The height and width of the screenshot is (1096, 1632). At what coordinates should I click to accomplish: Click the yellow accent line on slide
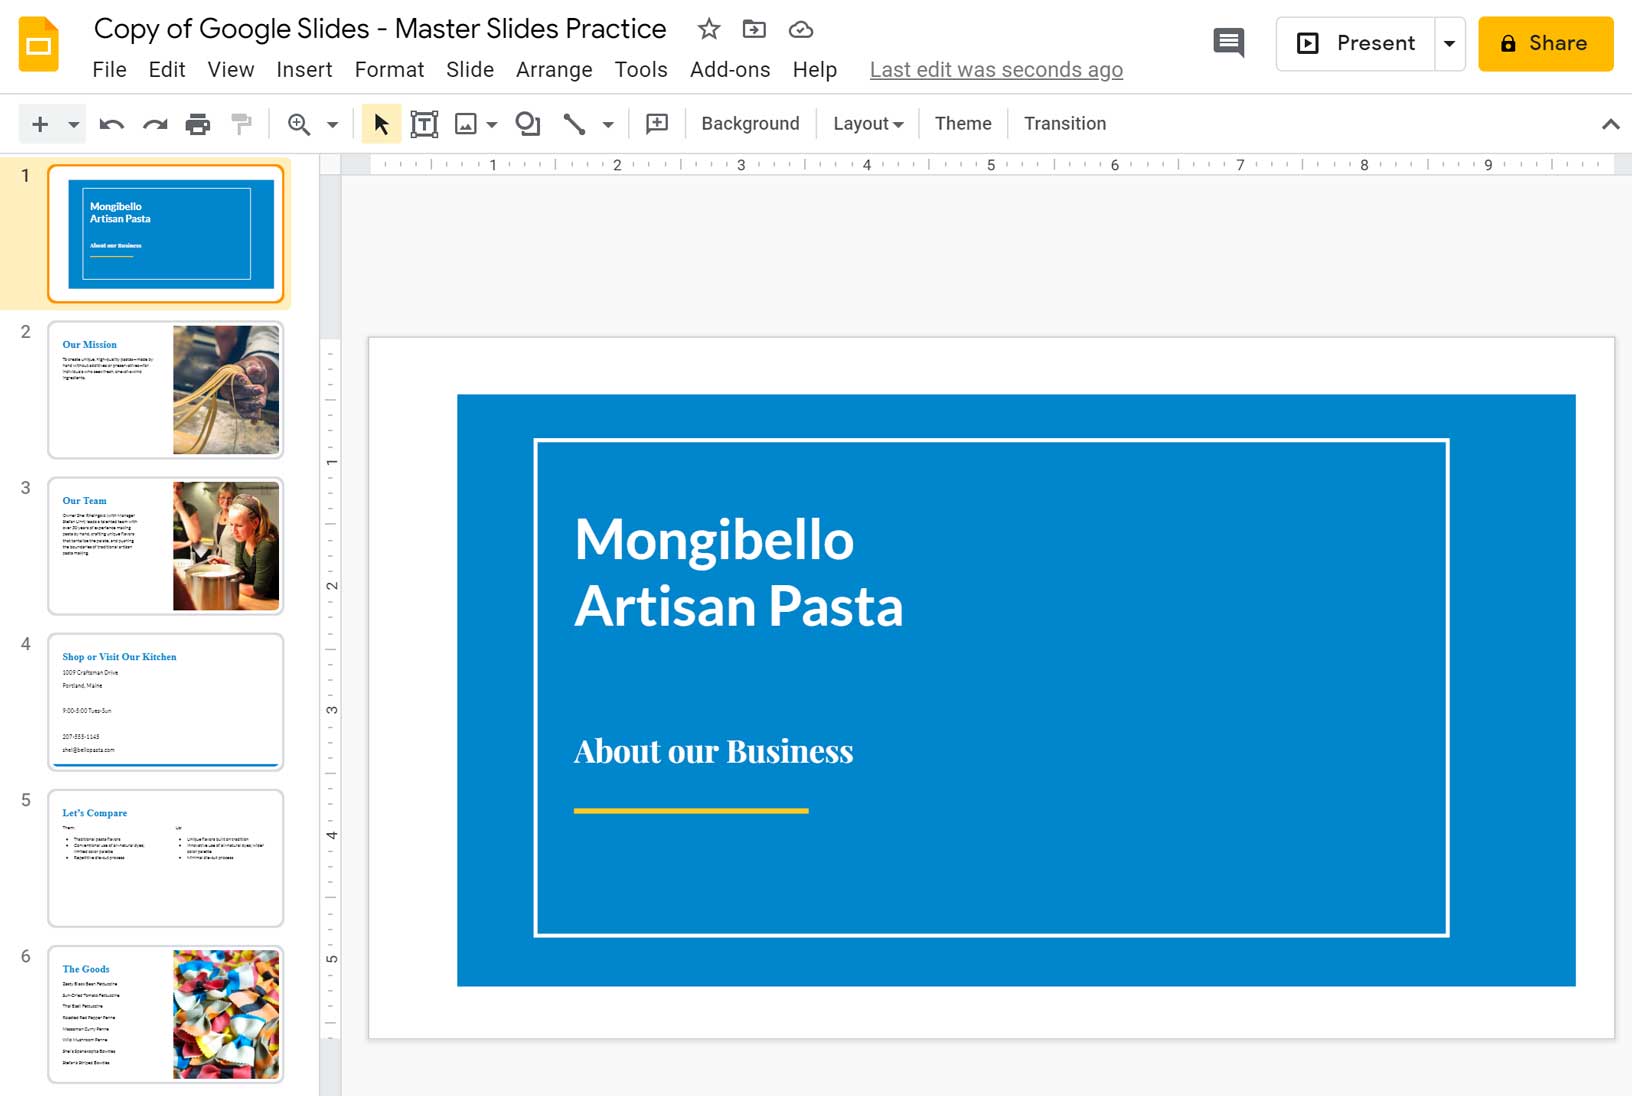691,811
